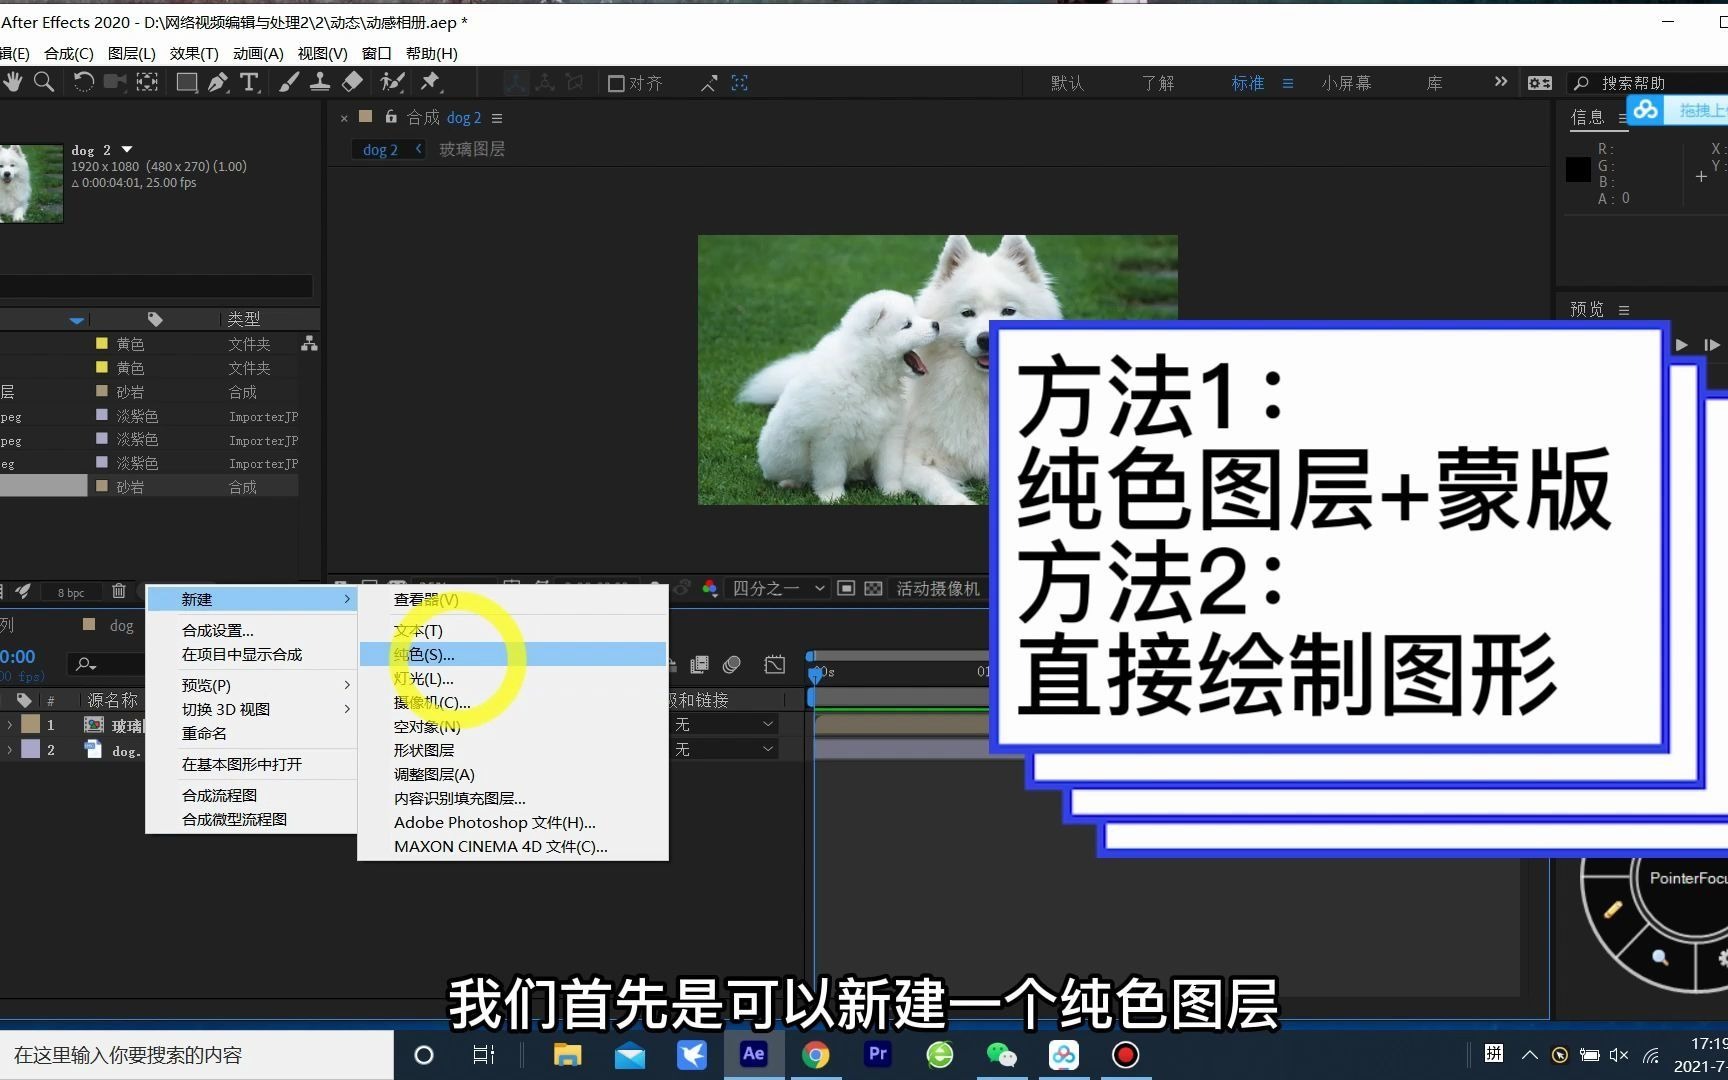Open Chrome from the taskbar
This screenshot has width=1728, height=1080.
coord(816,1054)
